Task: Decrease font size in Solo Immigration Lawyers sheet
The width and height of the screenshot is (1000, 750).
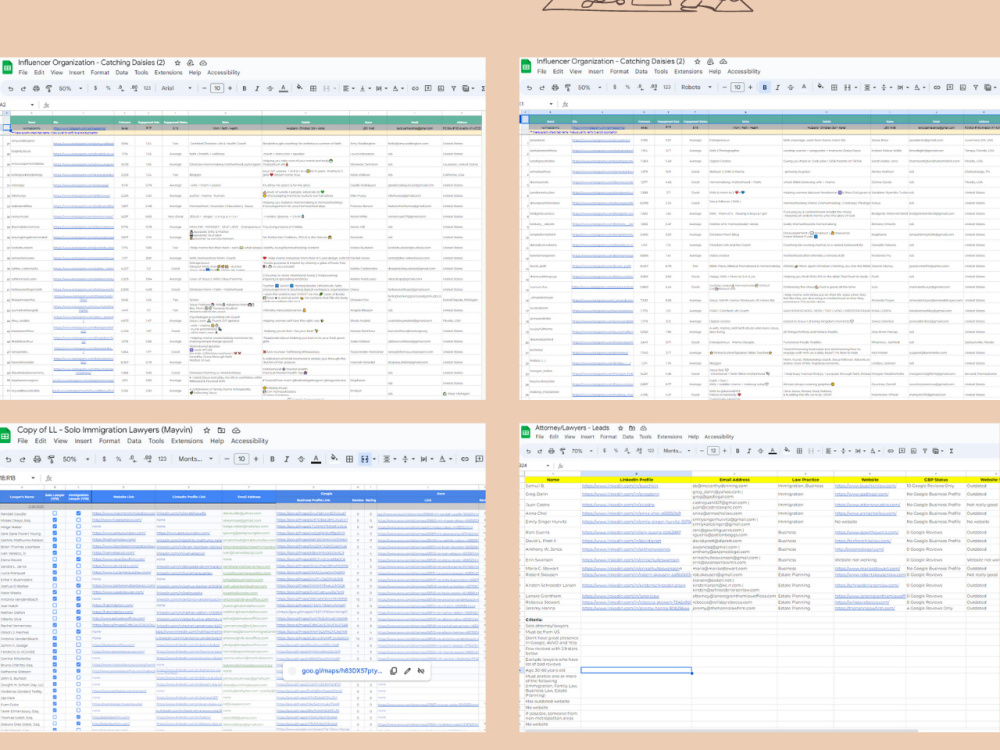Action: click(226, 459)
